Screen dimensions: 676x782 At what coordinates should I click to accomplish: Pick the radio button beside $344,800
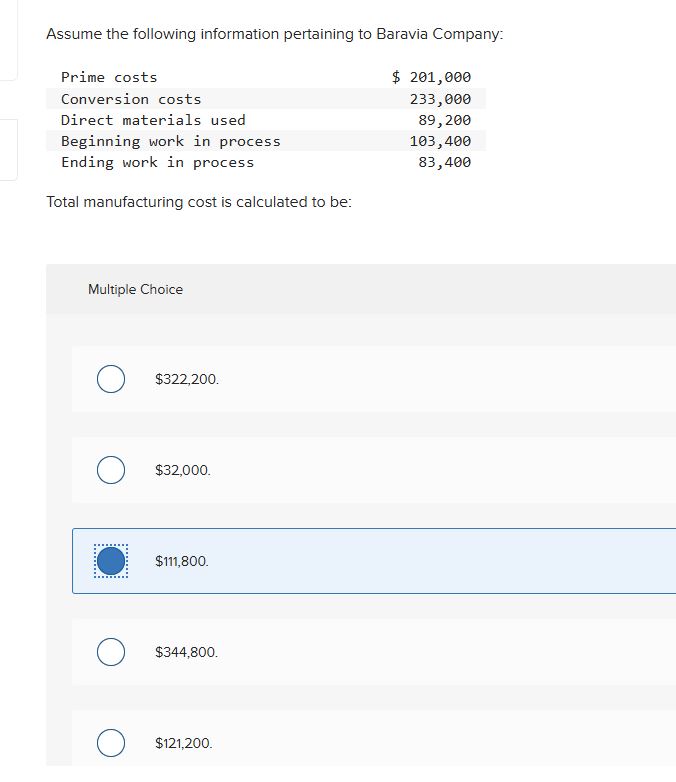pos(111,652)
